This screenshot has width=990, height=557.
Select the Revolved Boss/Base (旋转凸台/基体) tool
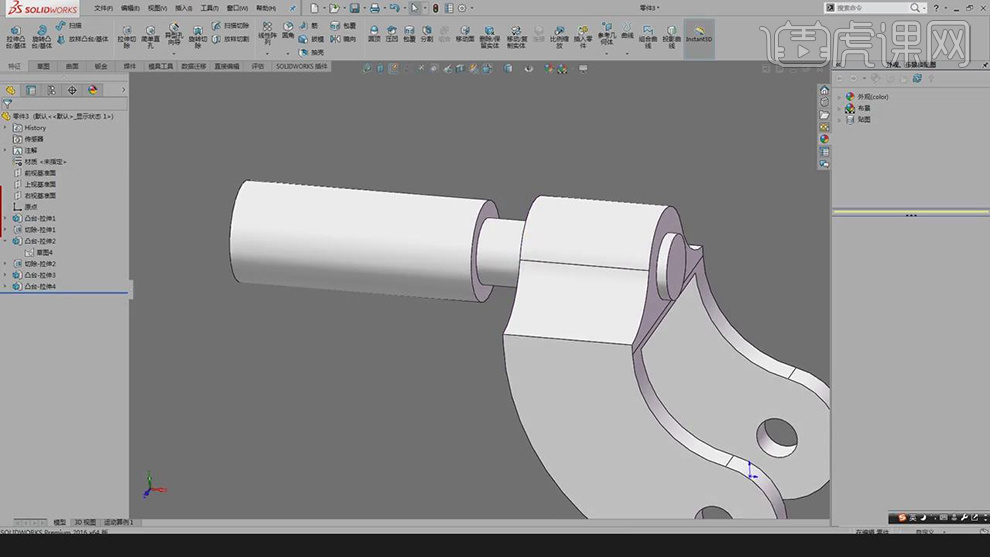click(41, 35)
